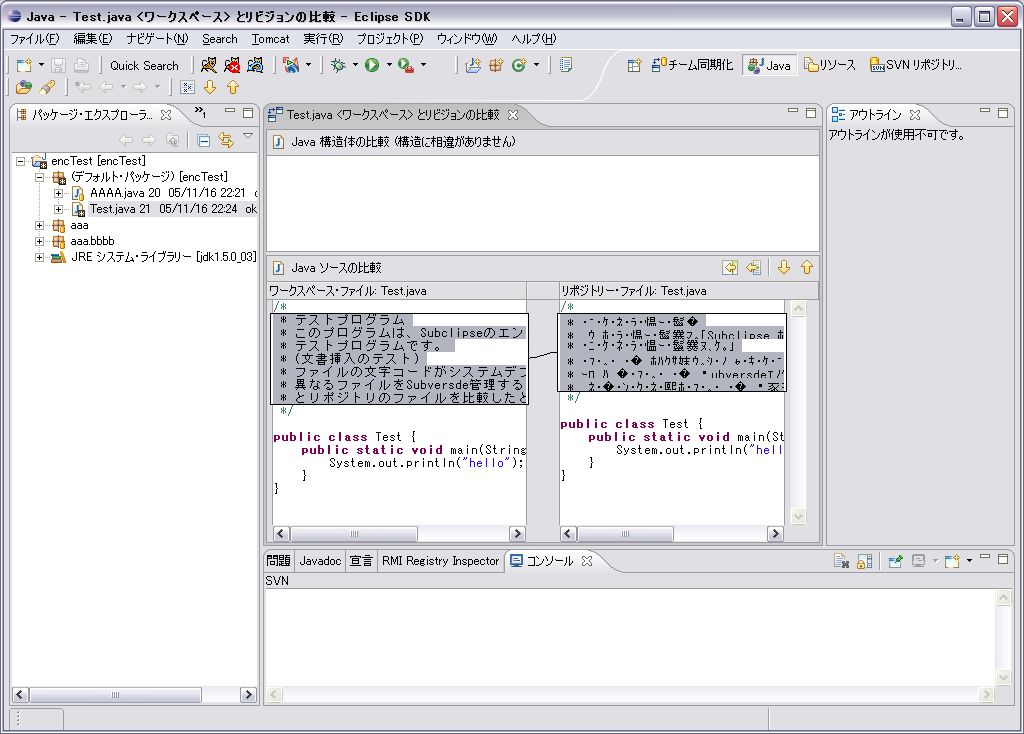This screenshot has width=1024, height=734.
Task: Open the 編集(E) menu
Action: pos(93,39)
